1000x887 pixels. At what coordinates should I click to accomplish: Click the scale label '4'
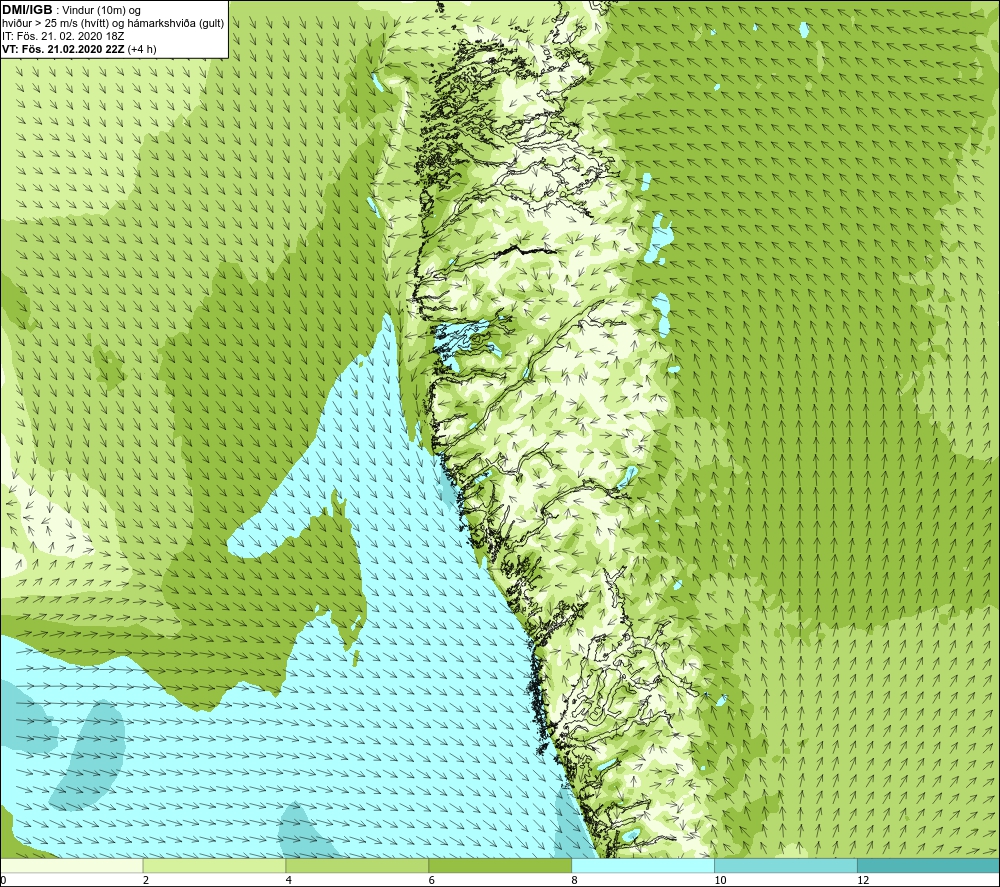click(289, 881)
